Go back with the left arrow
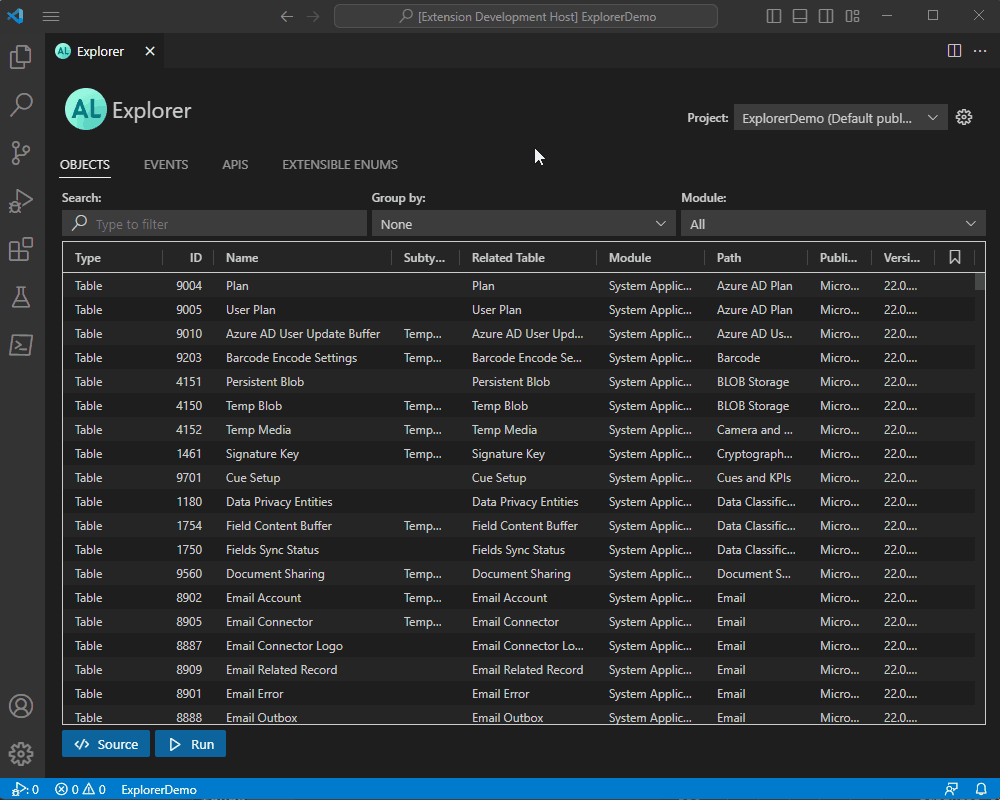This screenshot has width=1000, height=800. [x=287, y=17]
